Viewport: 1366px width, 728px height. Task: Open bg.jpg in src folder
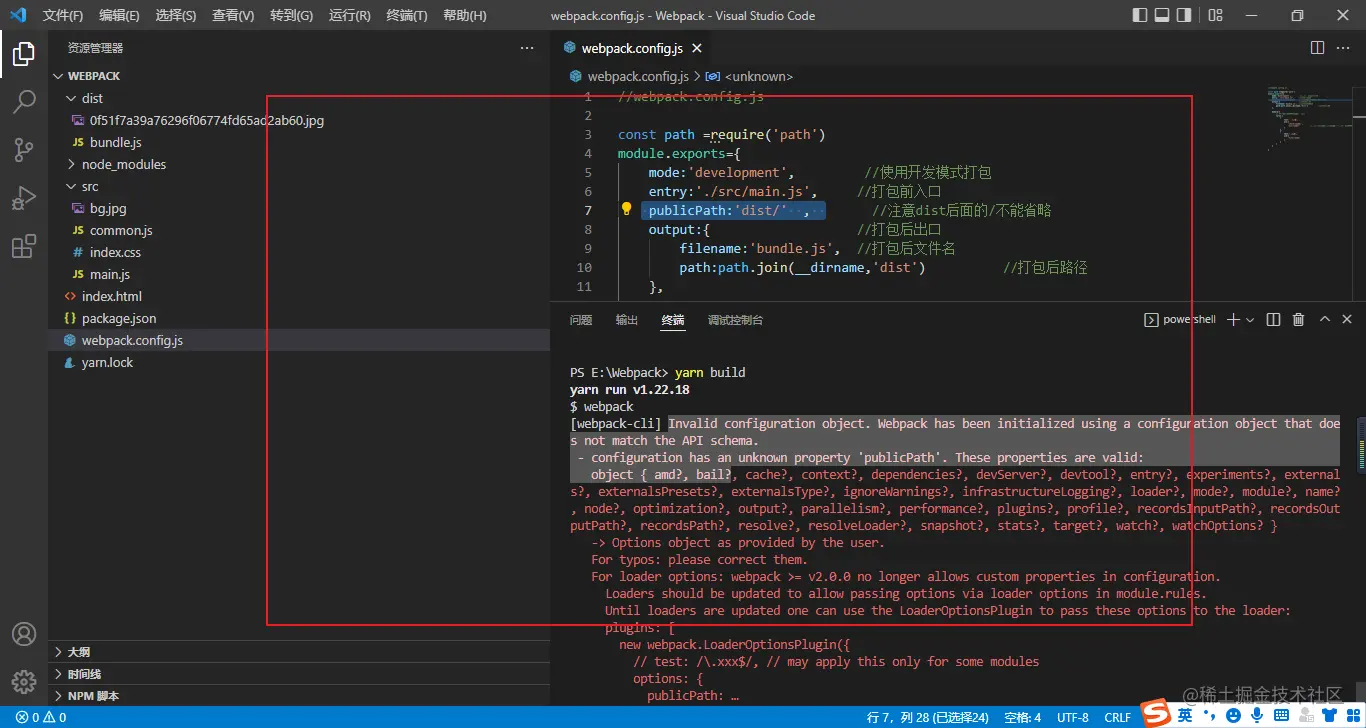click(299, 208)
